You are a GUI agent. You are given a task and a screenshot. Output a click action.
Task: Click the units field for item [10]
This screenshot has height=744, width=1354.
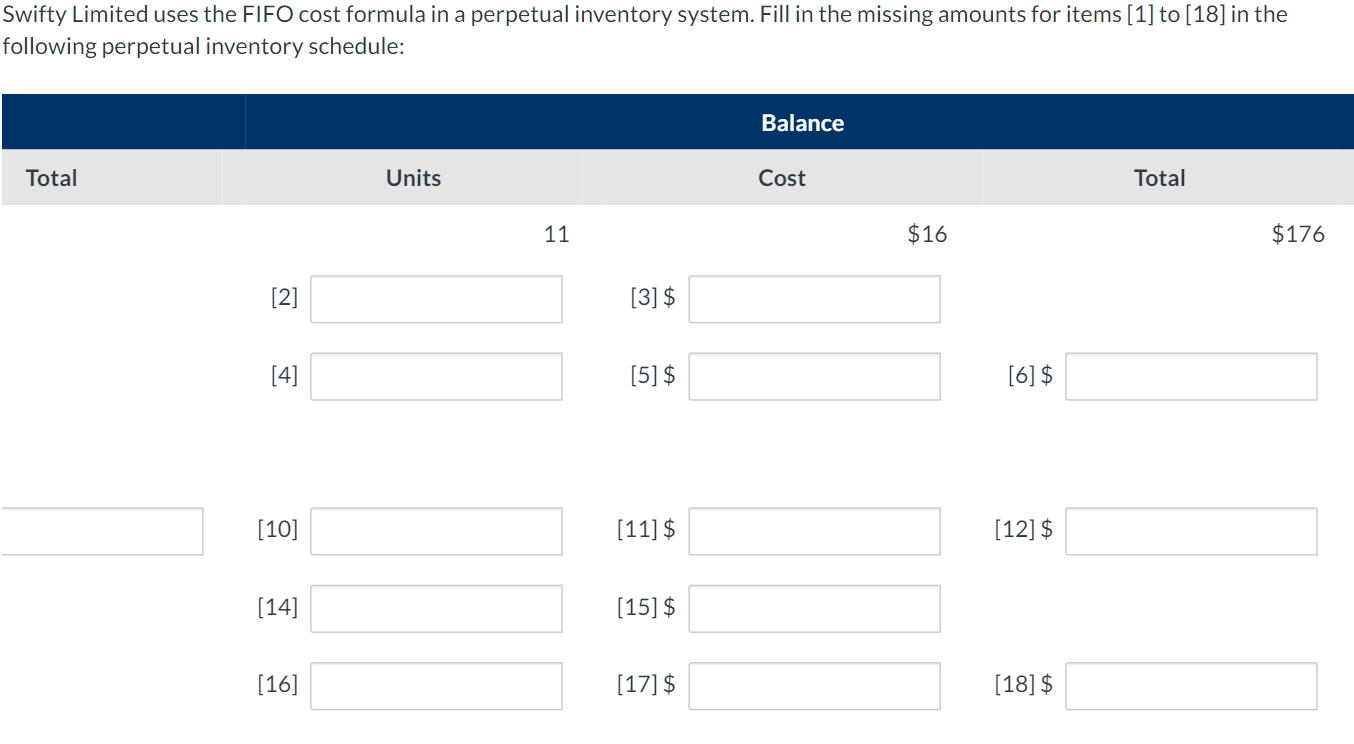436,531
